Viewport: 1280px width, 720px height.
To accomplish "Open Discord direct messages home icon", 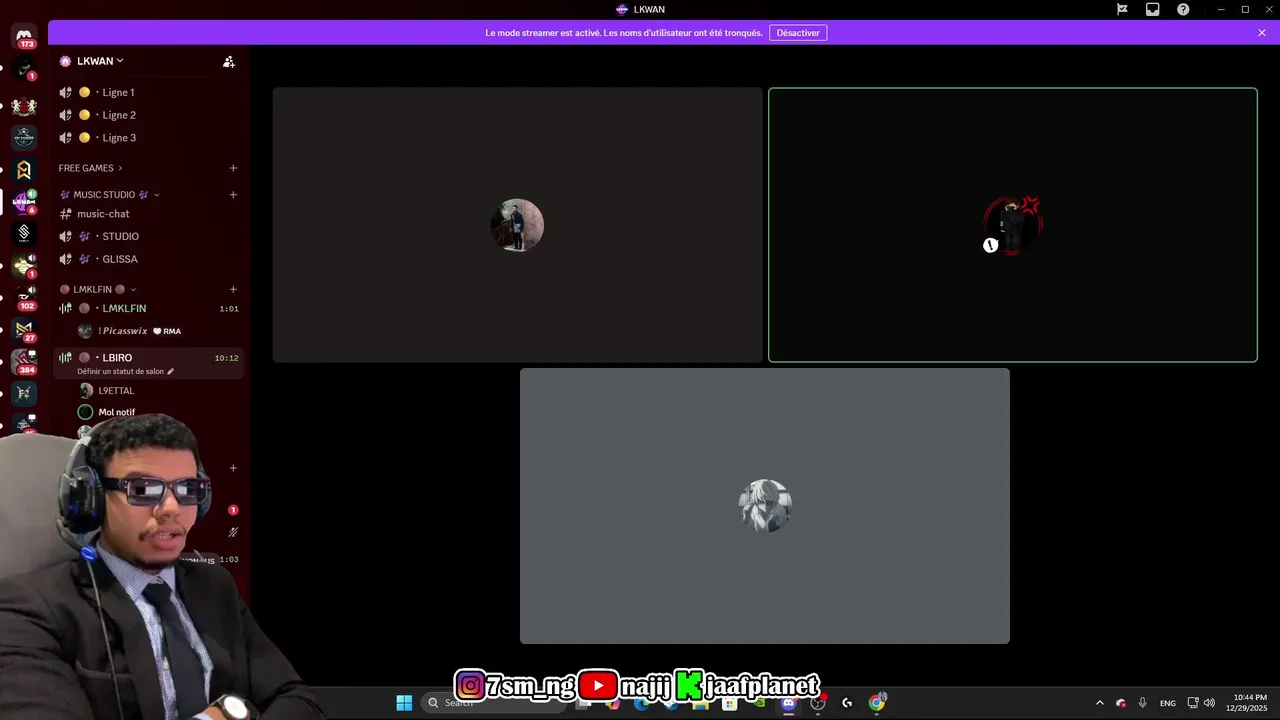I will (24, 37).
